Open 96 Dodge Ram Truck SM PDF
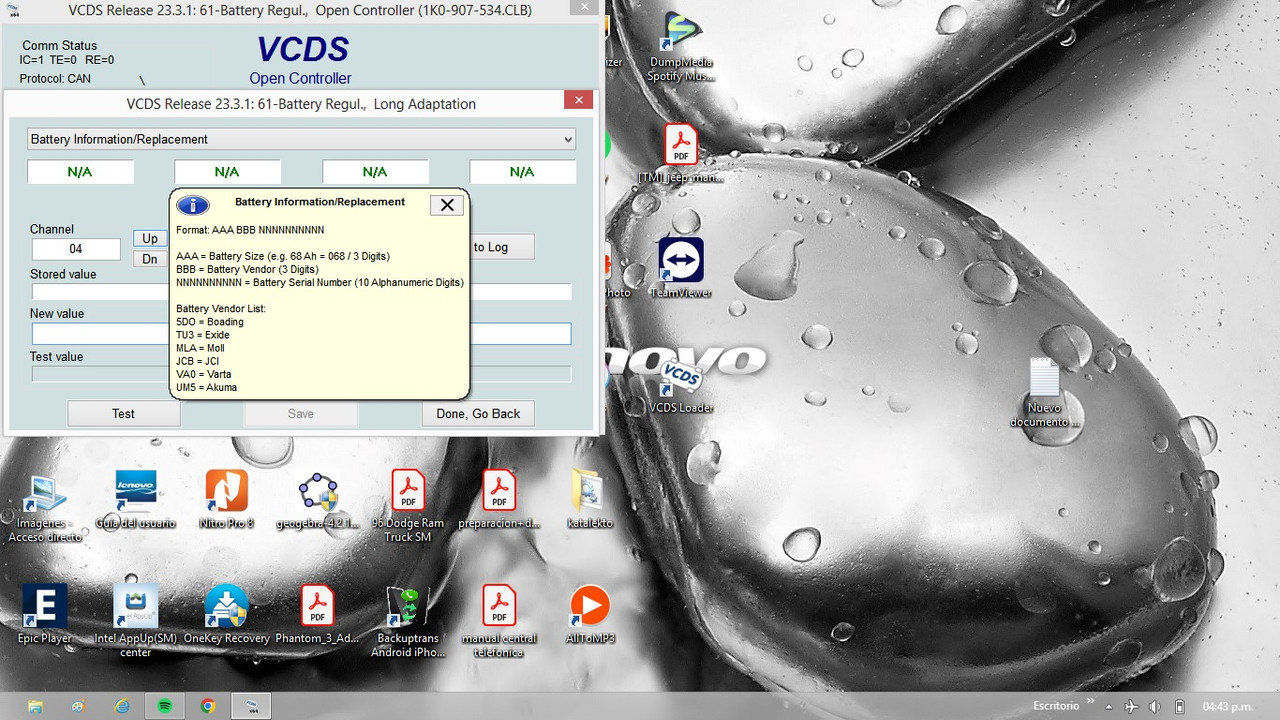1280x720 pixels. (408, 506)
